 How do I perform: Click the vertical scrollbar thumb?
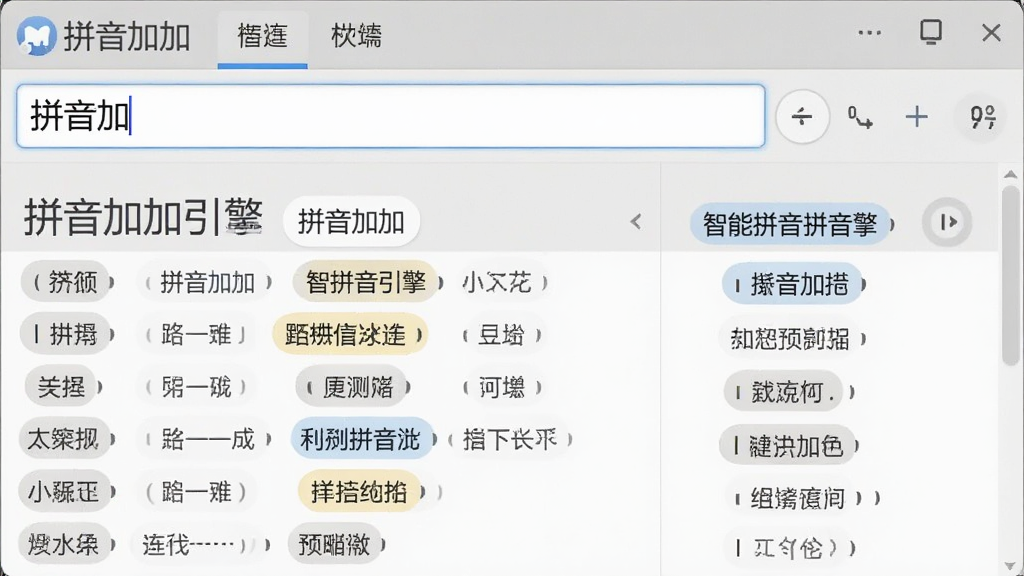[x=1011, y=274]
